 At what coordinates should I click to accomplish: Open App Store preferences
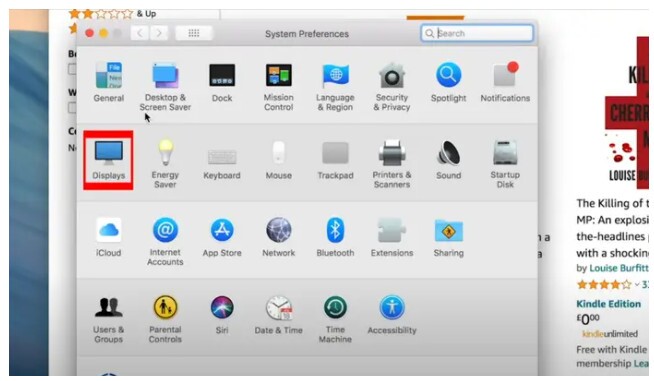click(x=222, y=237)
